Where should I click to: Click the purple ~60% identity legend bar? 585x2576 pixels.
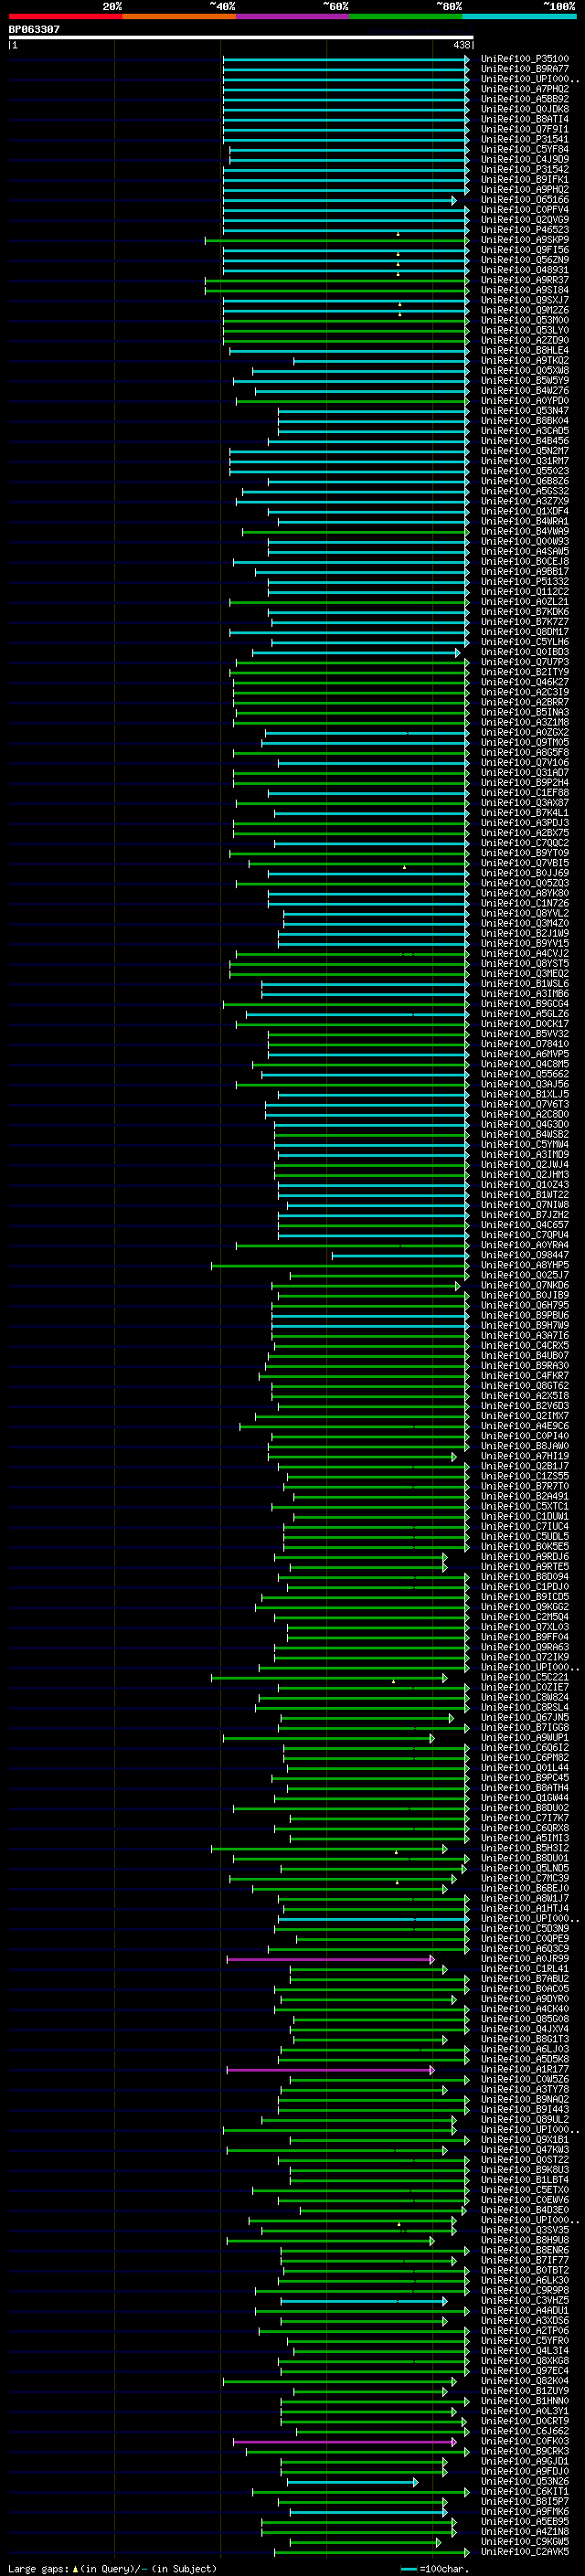[x=293, y=16]
